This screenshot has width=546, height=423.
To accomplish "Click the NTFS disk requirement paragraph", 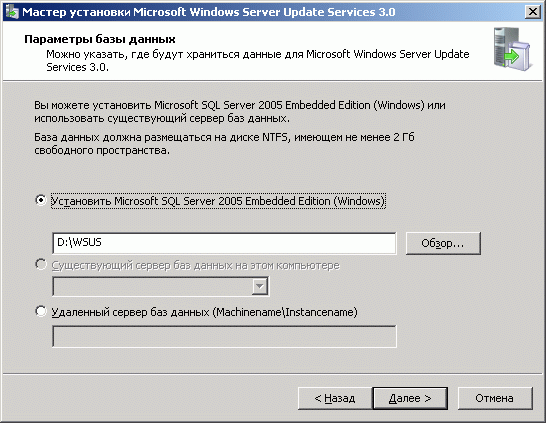I will point(224,144).
